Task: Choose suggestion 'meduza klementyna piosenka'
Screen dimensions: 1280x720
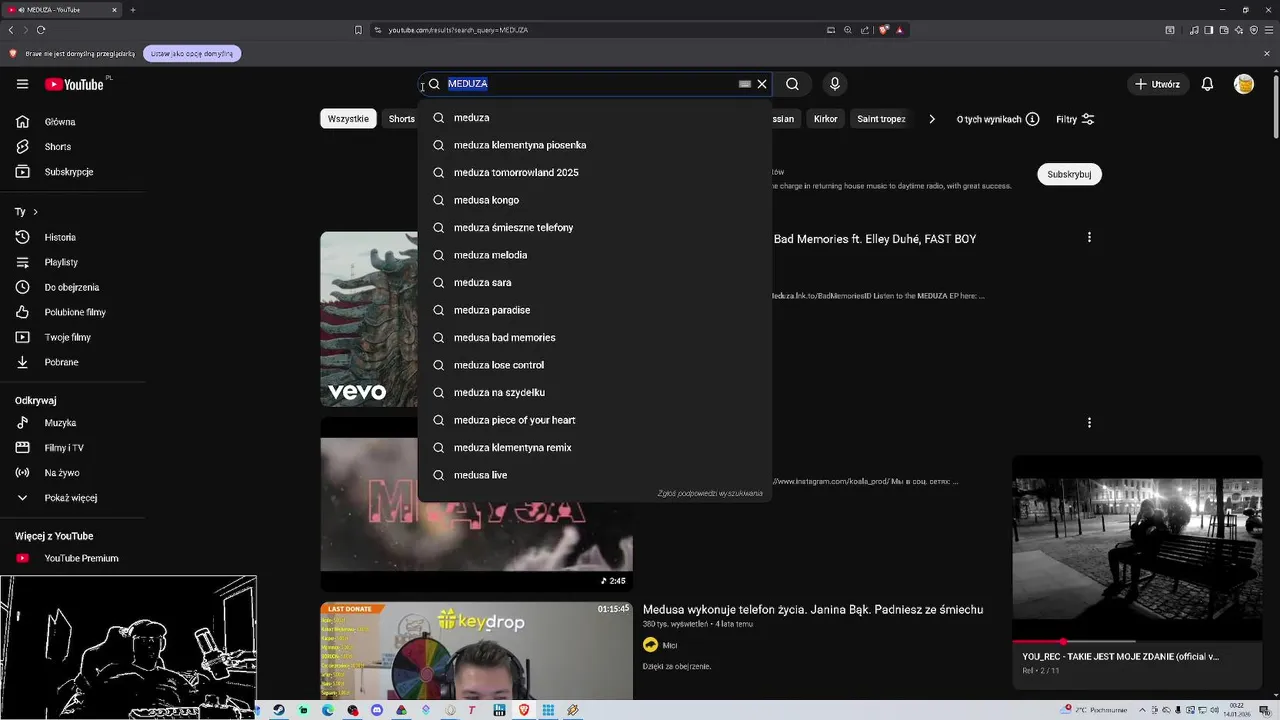Action: point(595,145)
